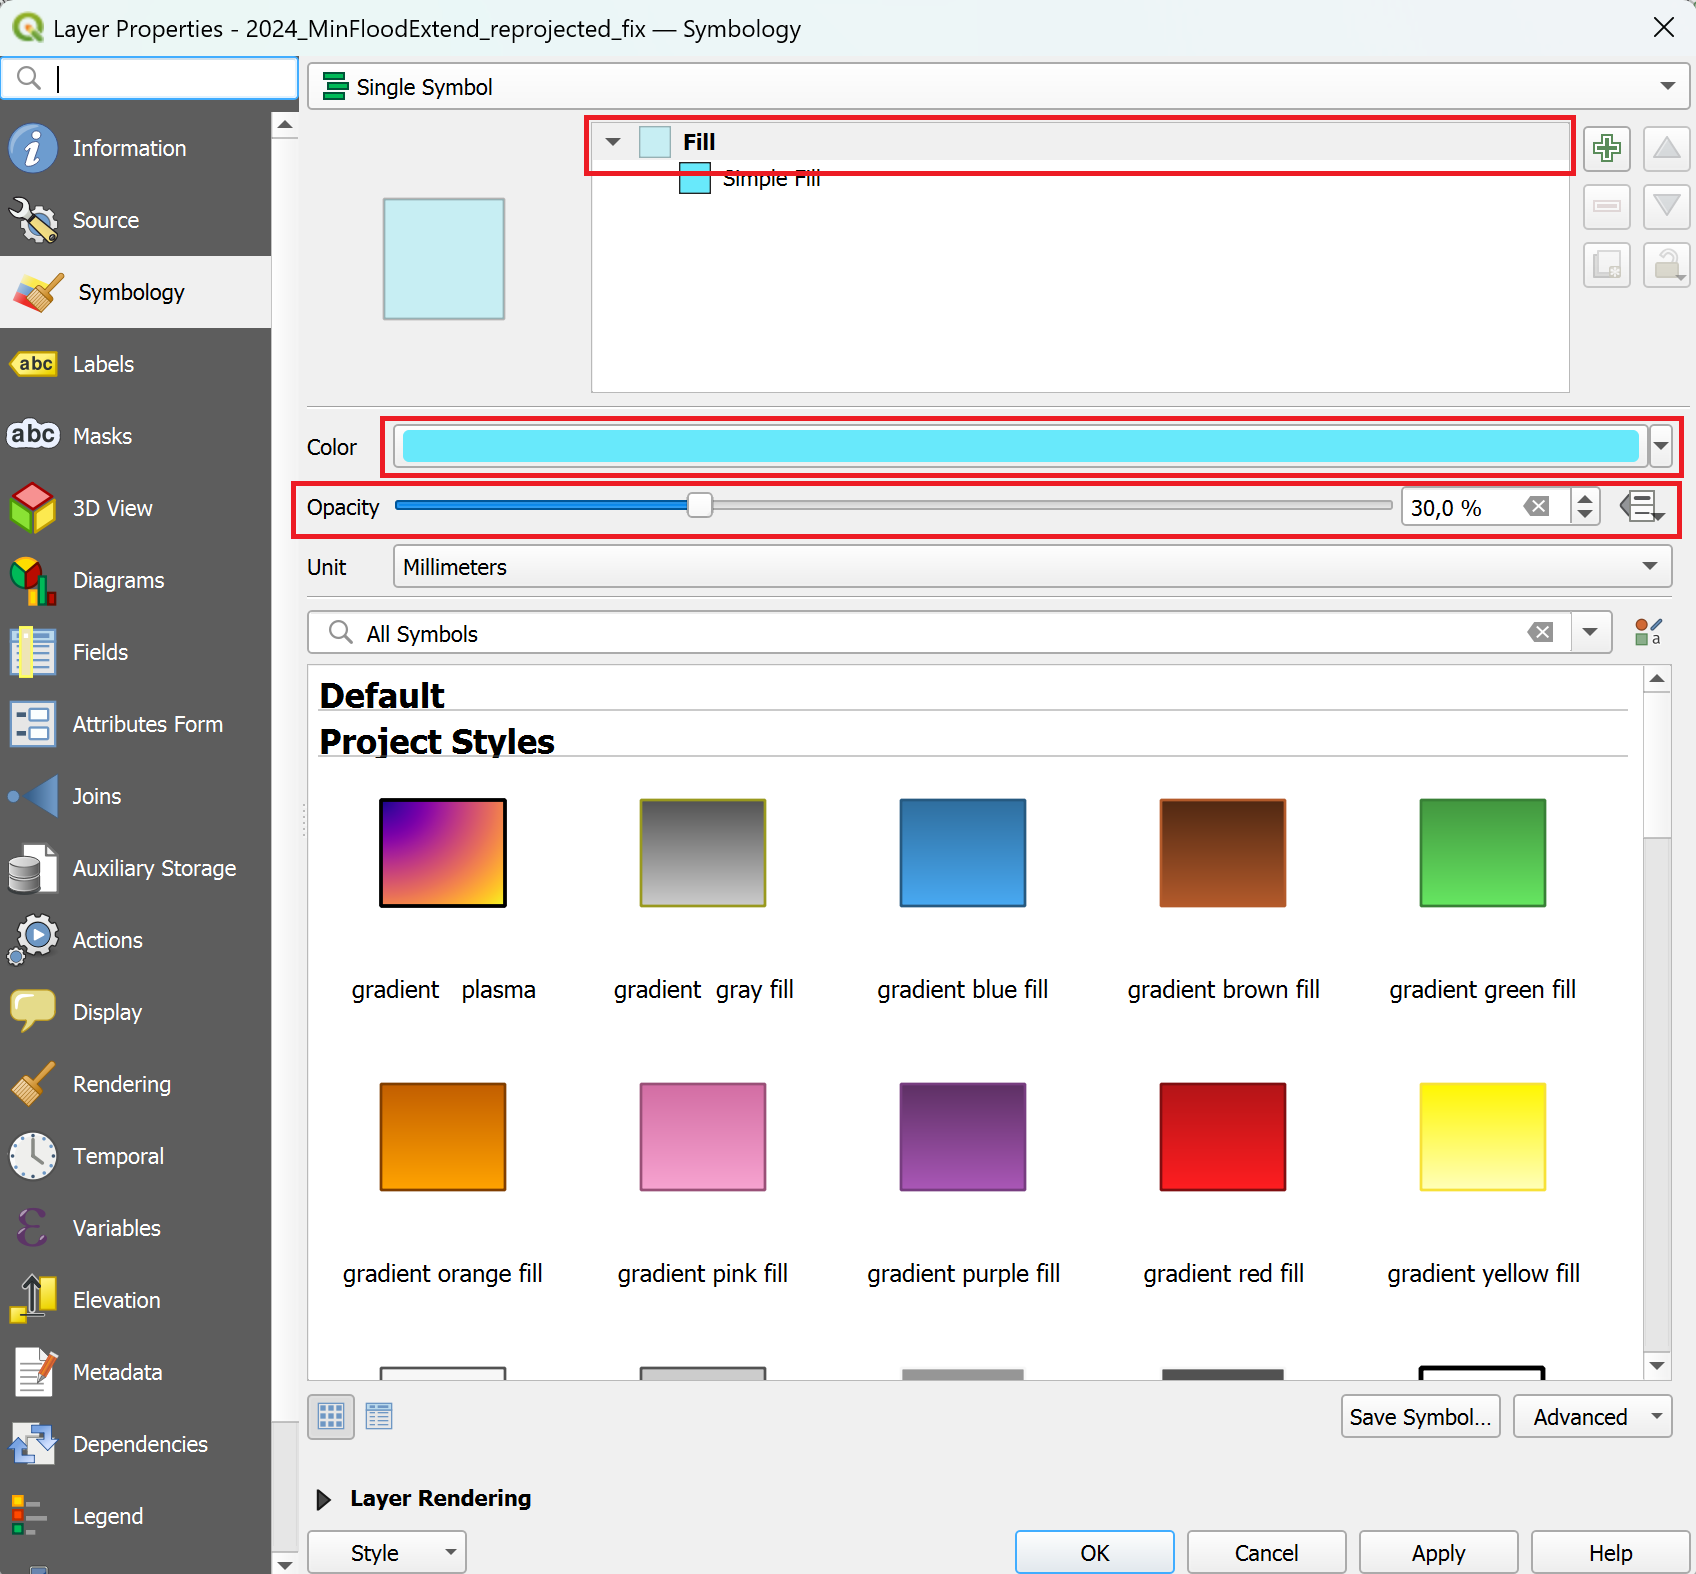The image size is (1696, 1574).
Task: Confirm with the OK button
Action: click(x=1095, y=1552)
